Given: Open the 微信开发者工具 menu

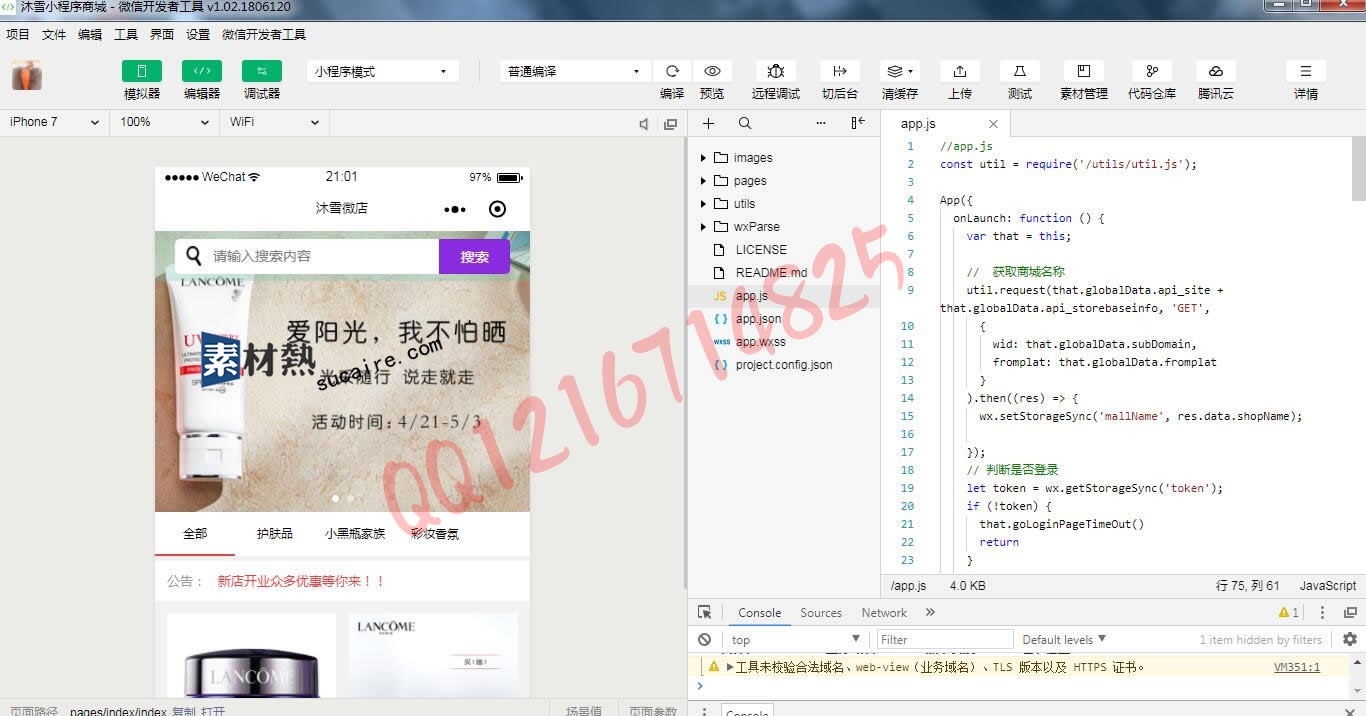Looking at the screenshot, I should 264,34.
